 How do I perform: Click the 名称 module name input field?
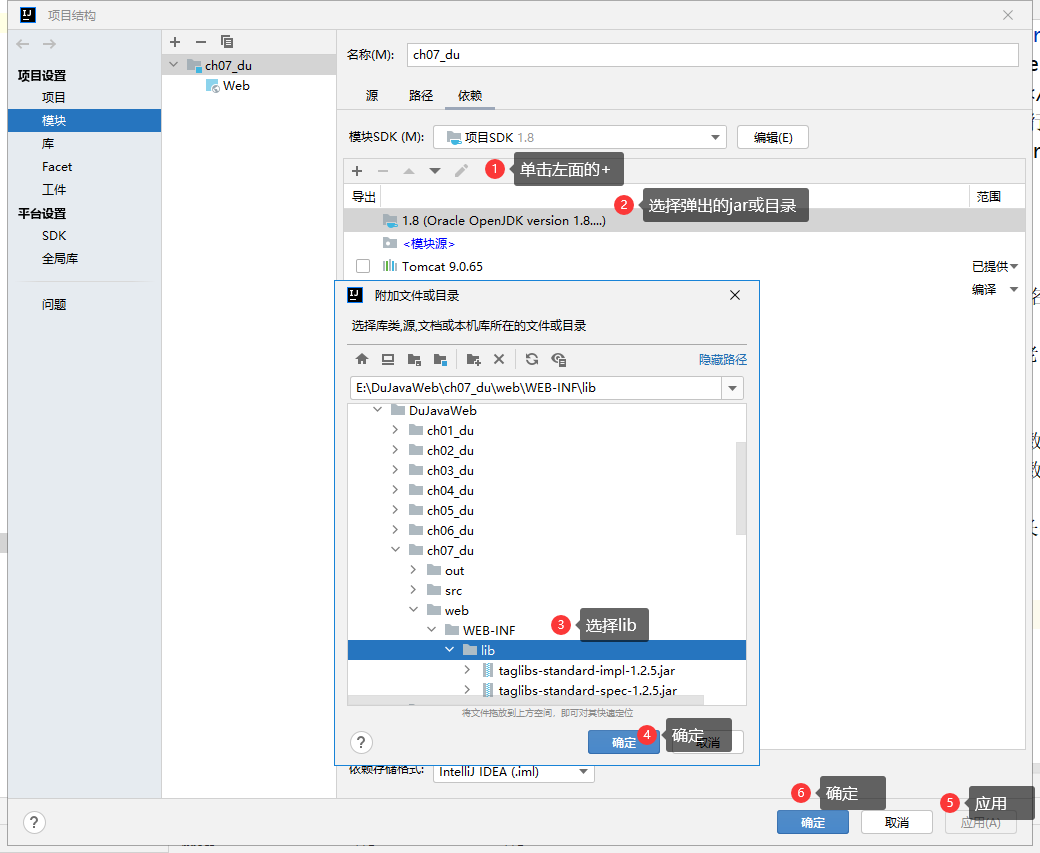point(715,55)
